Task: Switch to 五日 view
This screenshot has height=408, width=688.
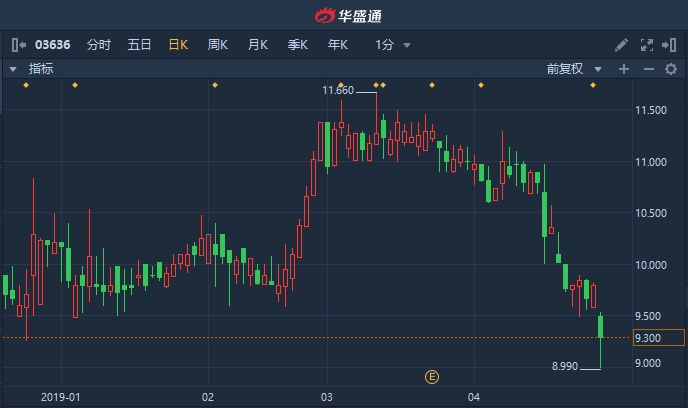Action: [139, 45]
